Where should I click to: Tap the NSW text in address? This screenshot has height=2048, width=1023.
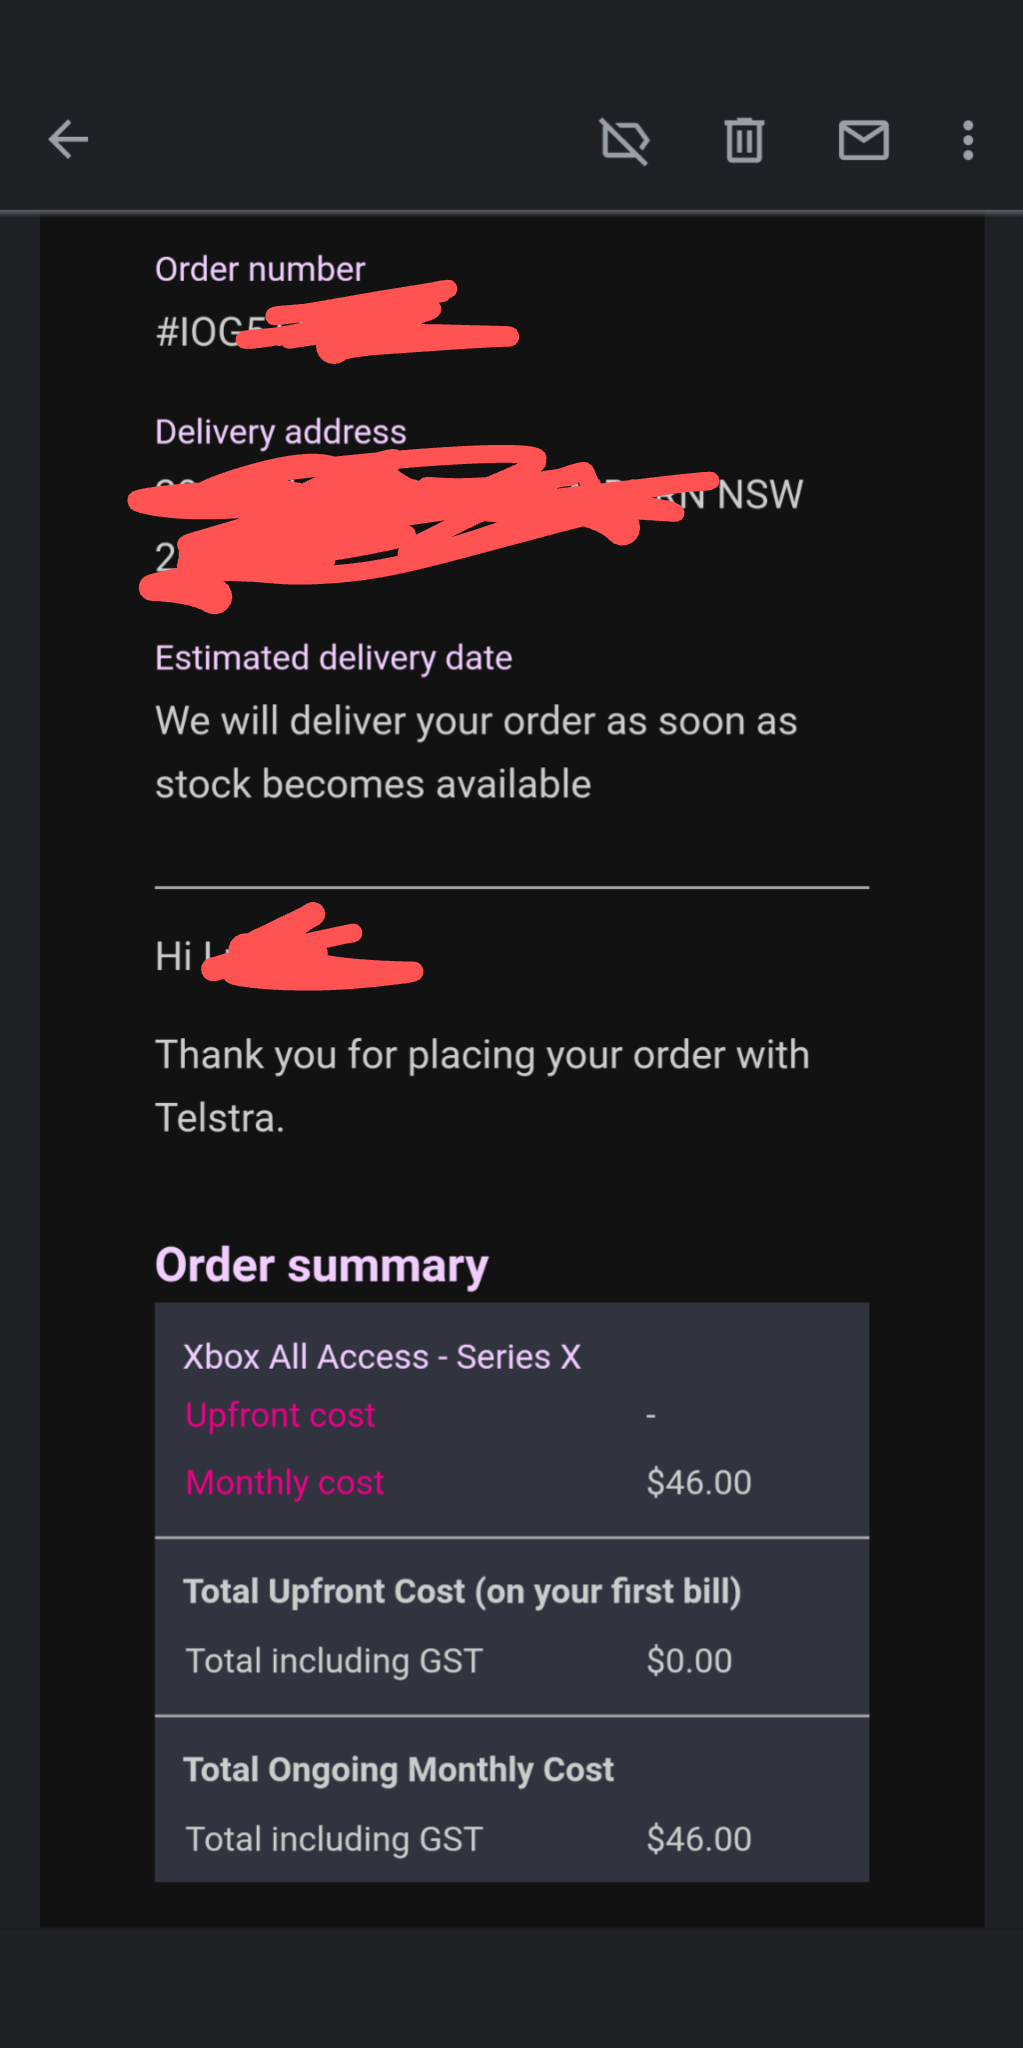coord(760,494)
